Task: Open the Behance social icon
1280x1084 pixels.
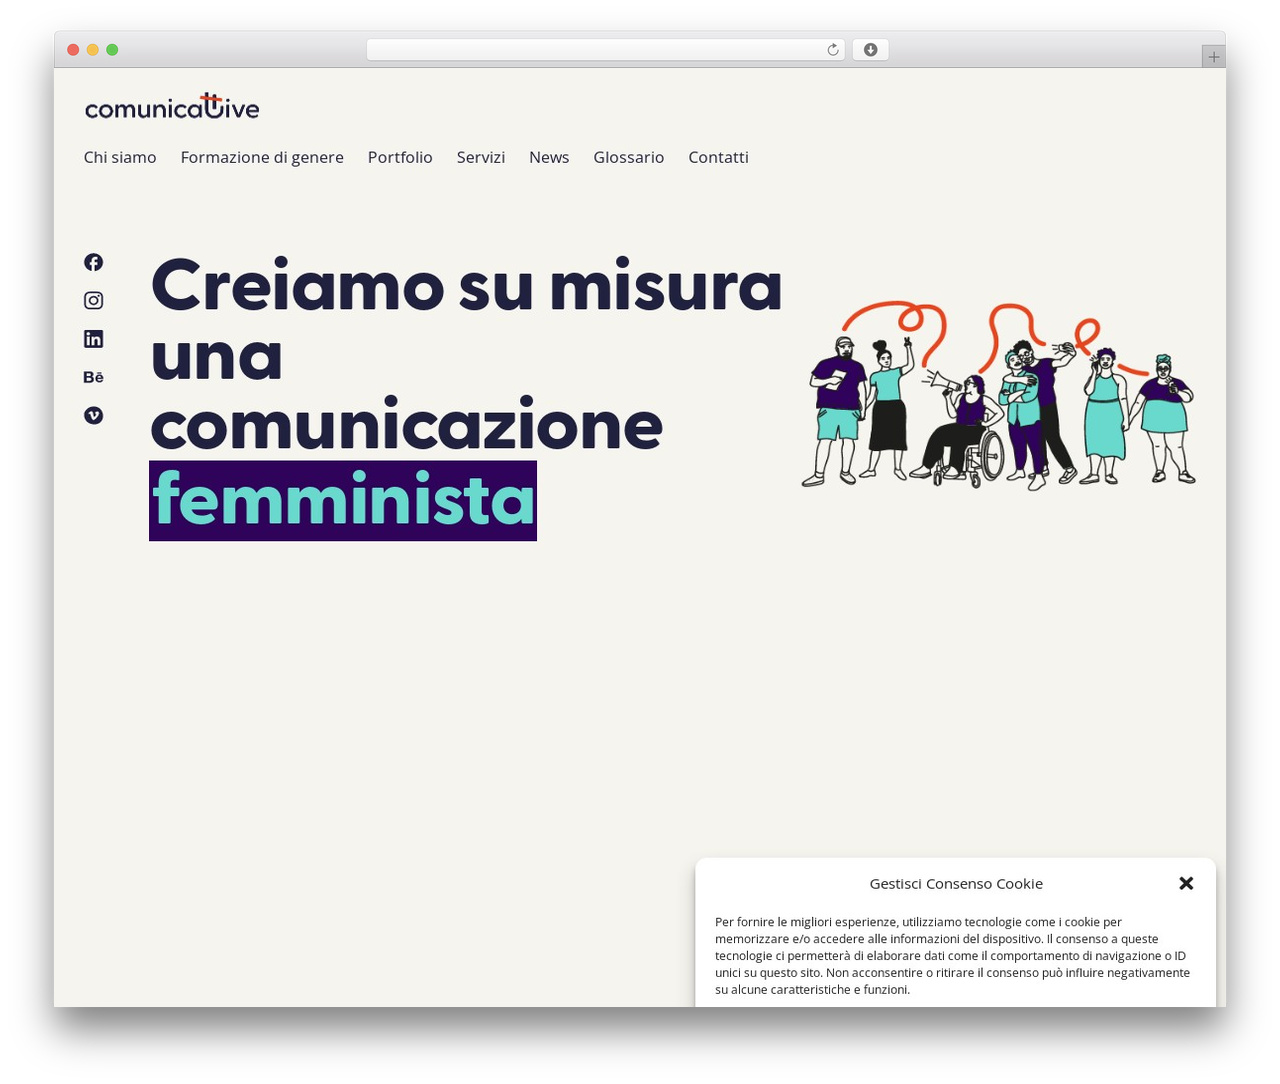Action: tap(93, 377)
